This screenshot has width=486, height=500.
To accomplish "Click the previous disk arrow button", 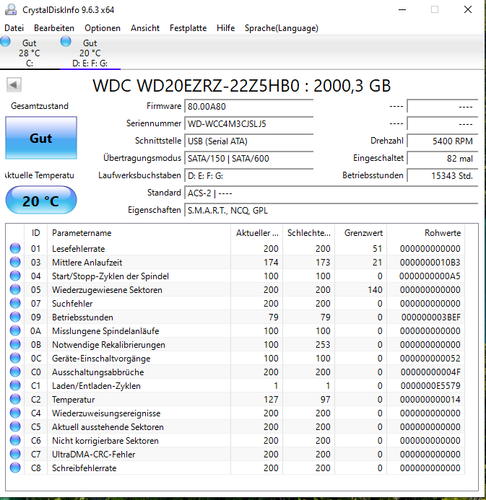I will (x=14, y=85).
